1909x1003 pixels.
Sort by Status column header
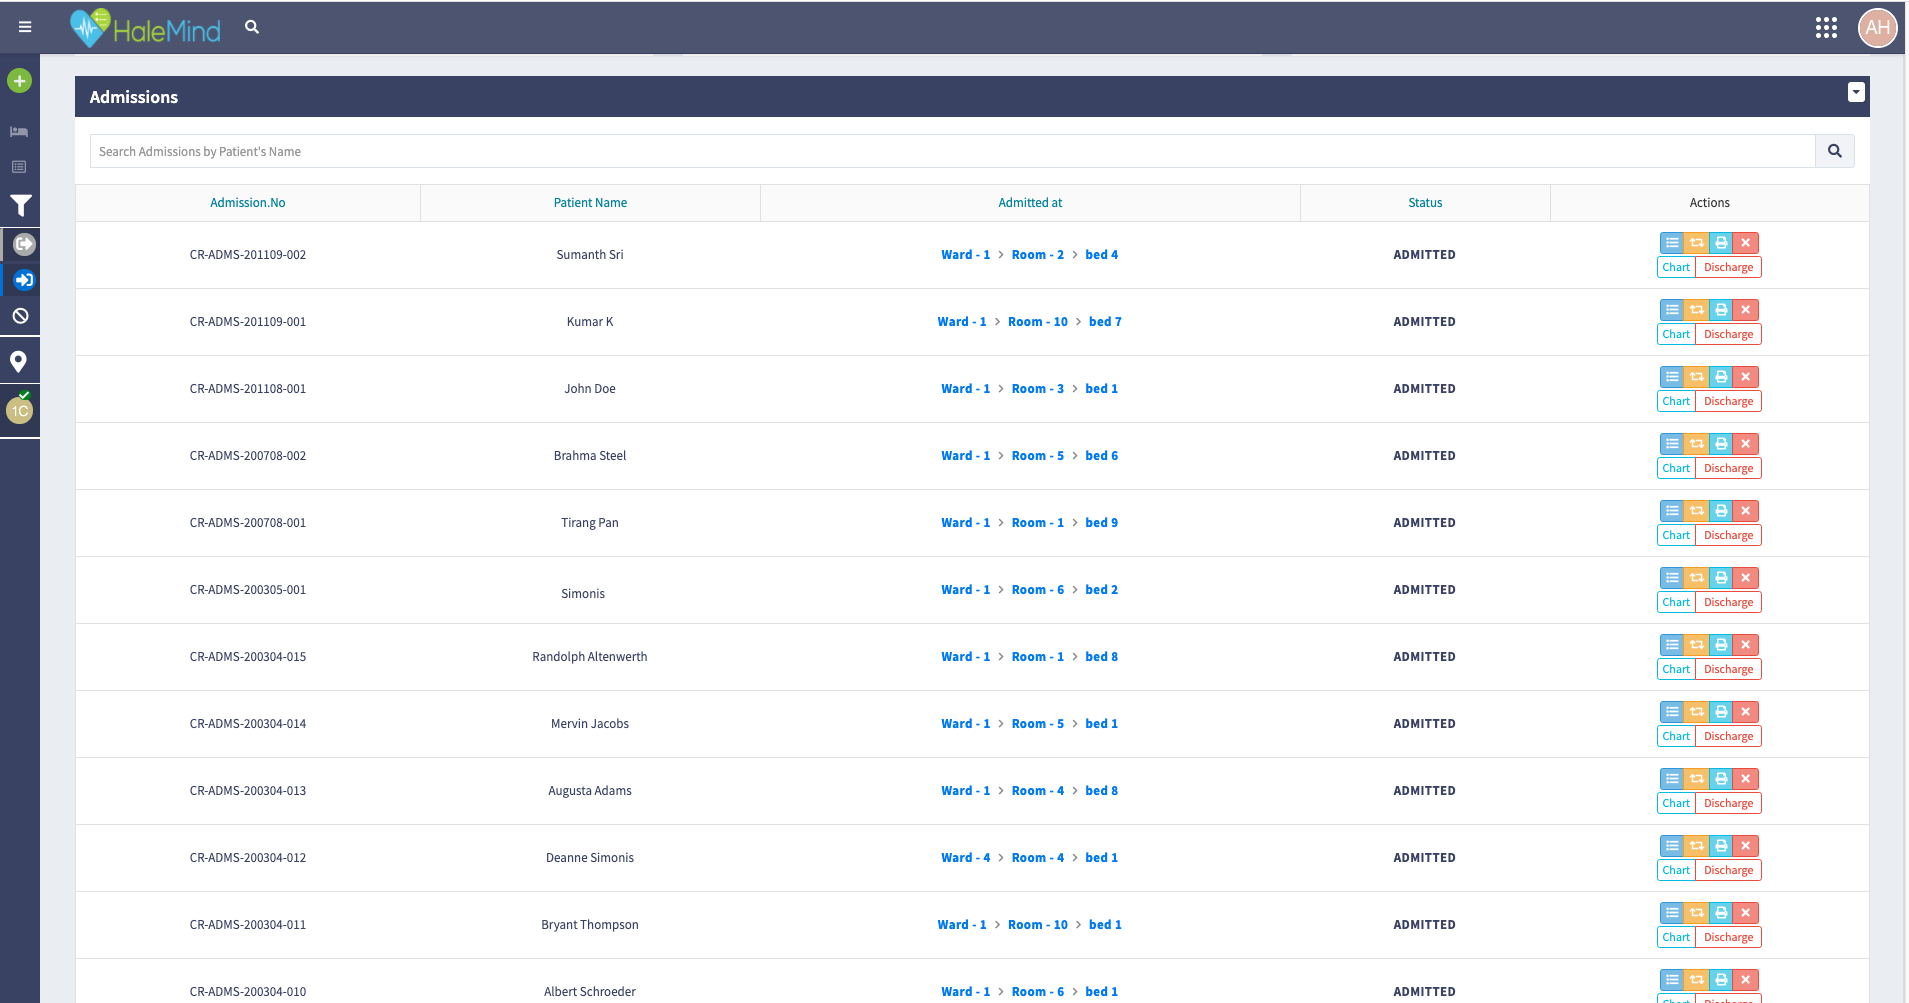tap(1425, 203)
